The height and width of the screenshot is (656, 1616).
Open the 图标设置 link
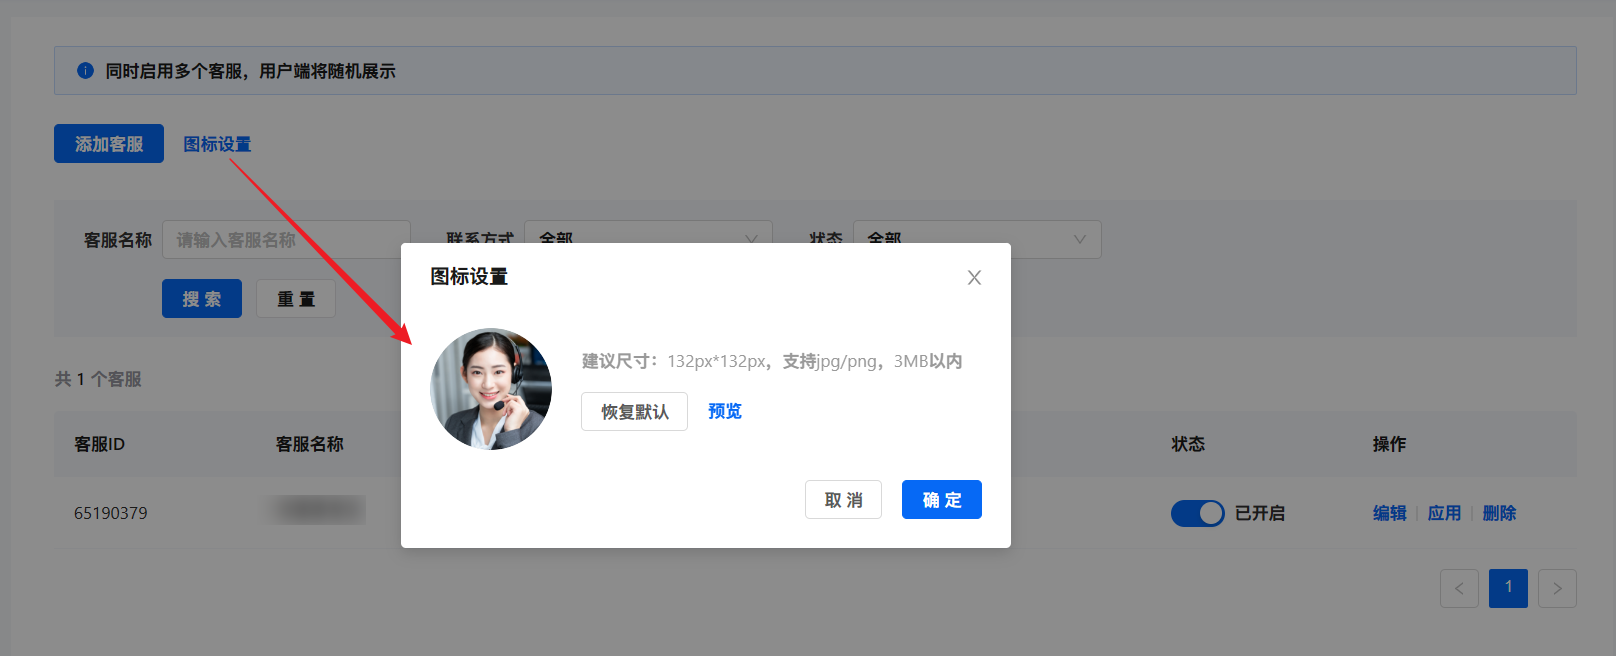click(x=217, y=144)
